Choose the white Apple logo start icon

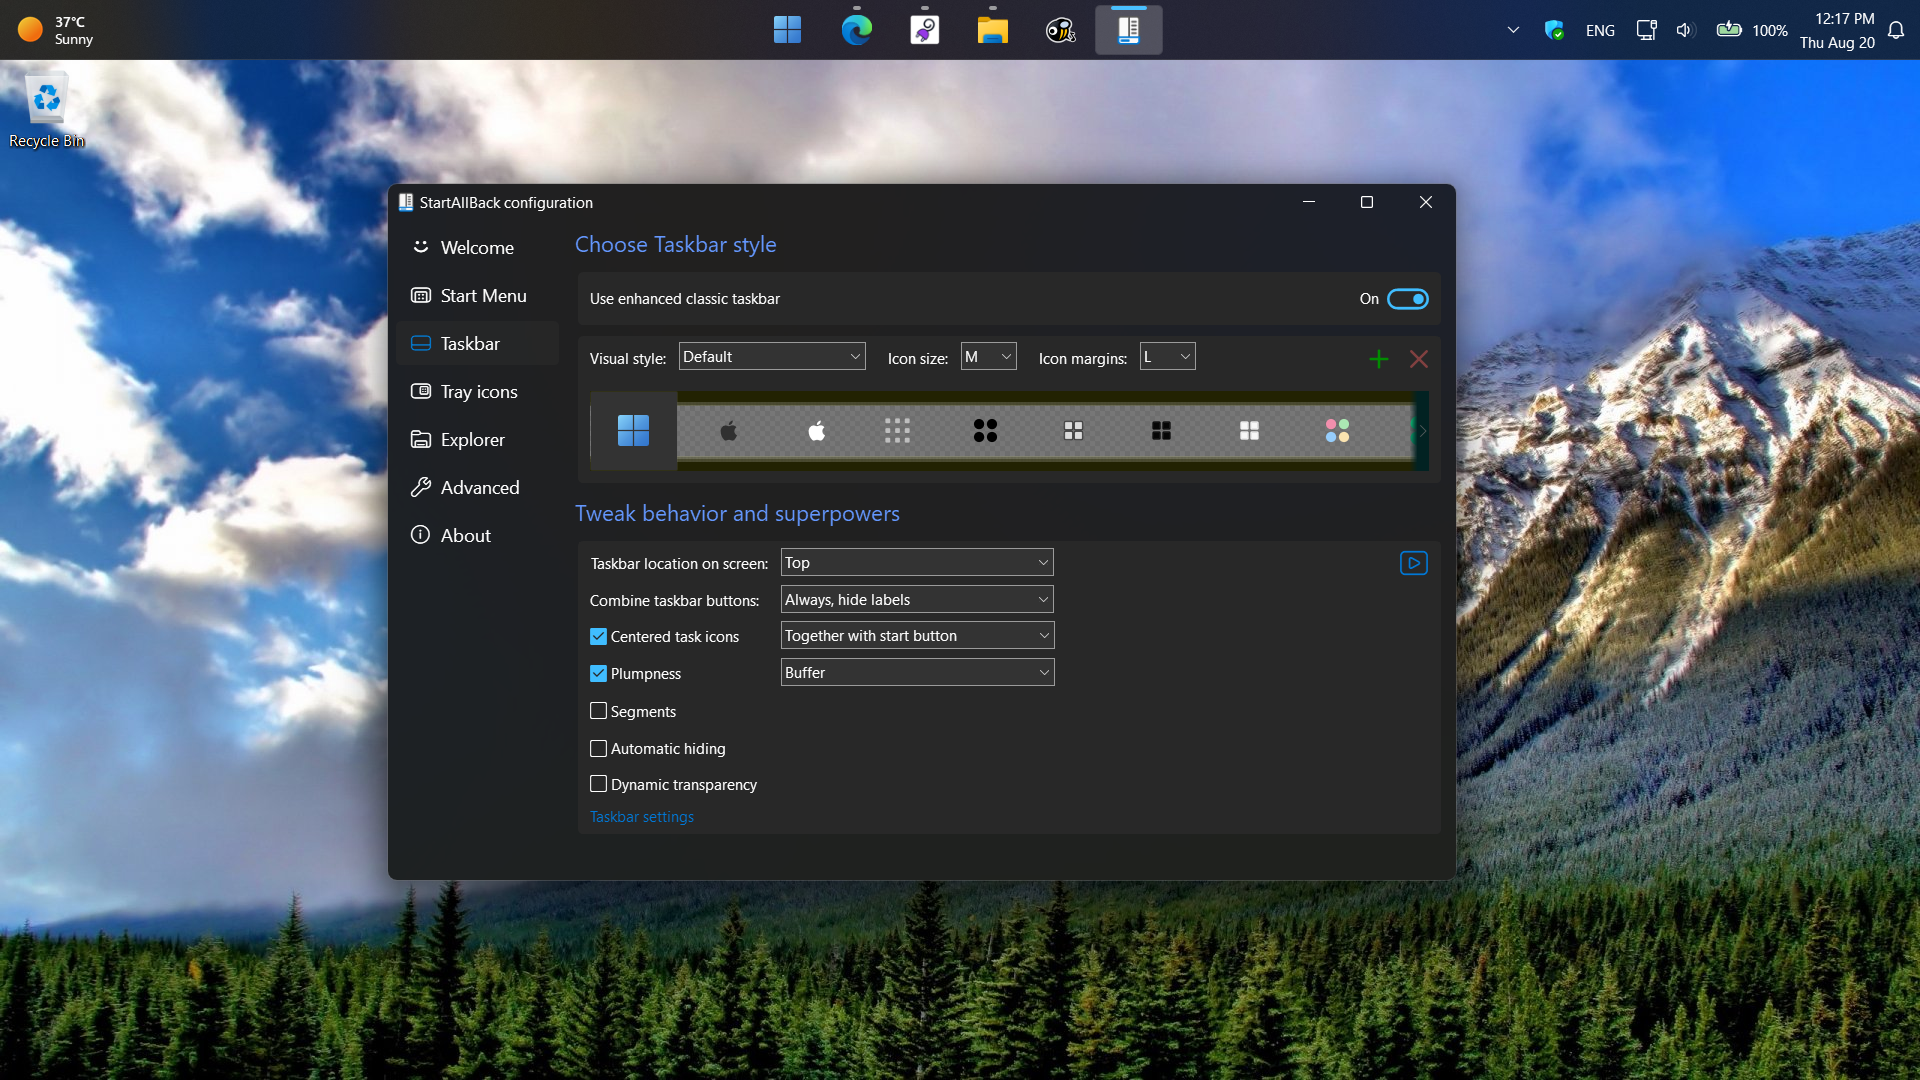817,431
